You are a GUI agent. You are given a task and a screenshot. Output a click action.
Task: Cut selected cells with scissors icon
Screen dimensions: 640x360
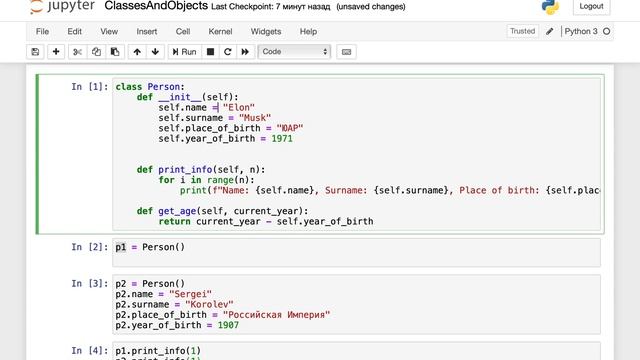pyautogui.click(x=77, y=52)
